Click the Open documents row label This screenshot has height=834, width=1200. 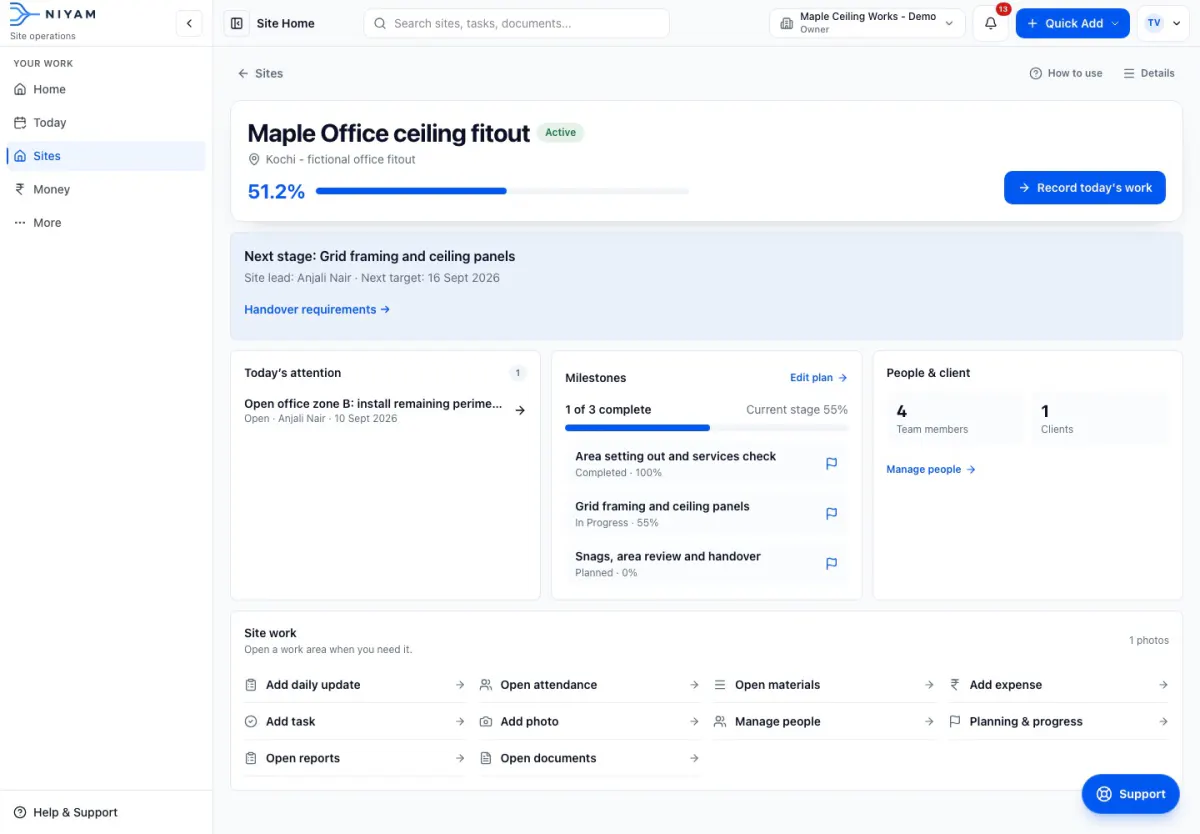tap(548, 758)
